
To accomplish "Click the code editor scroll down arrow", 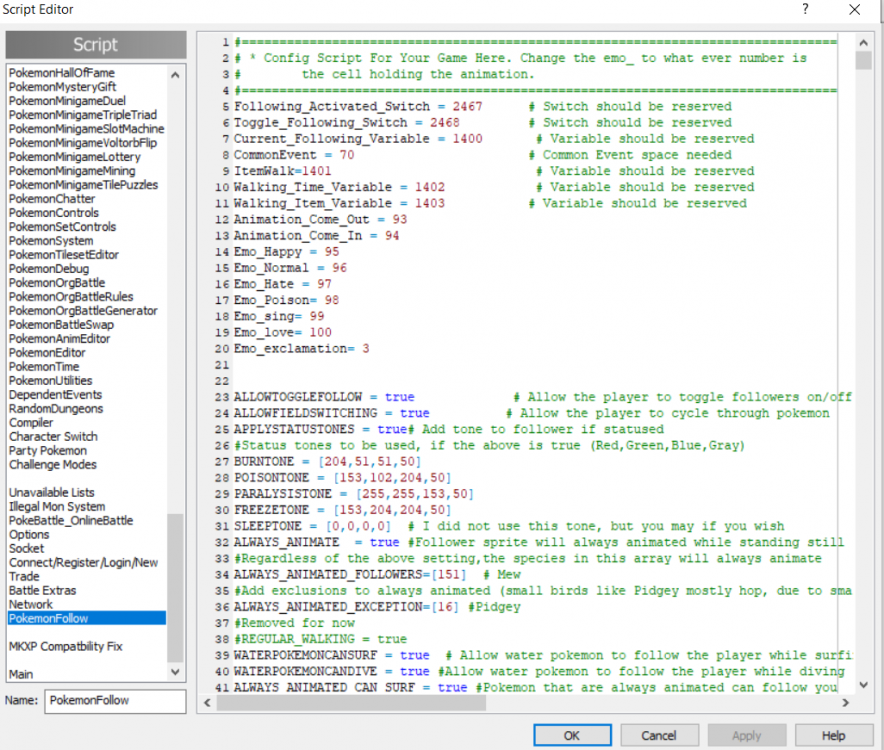I will point(863,685).
